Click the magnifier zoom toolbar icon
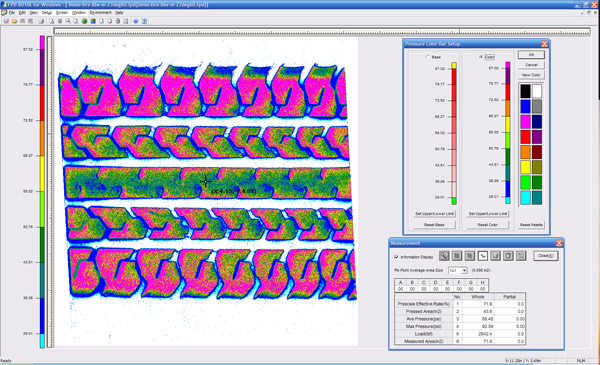 (x=68, y=21)
